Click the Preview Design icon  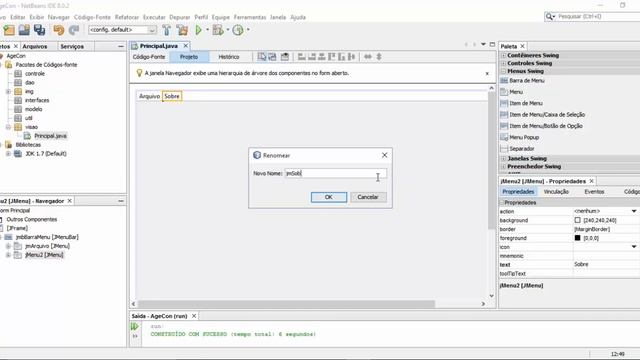[285, 57]
